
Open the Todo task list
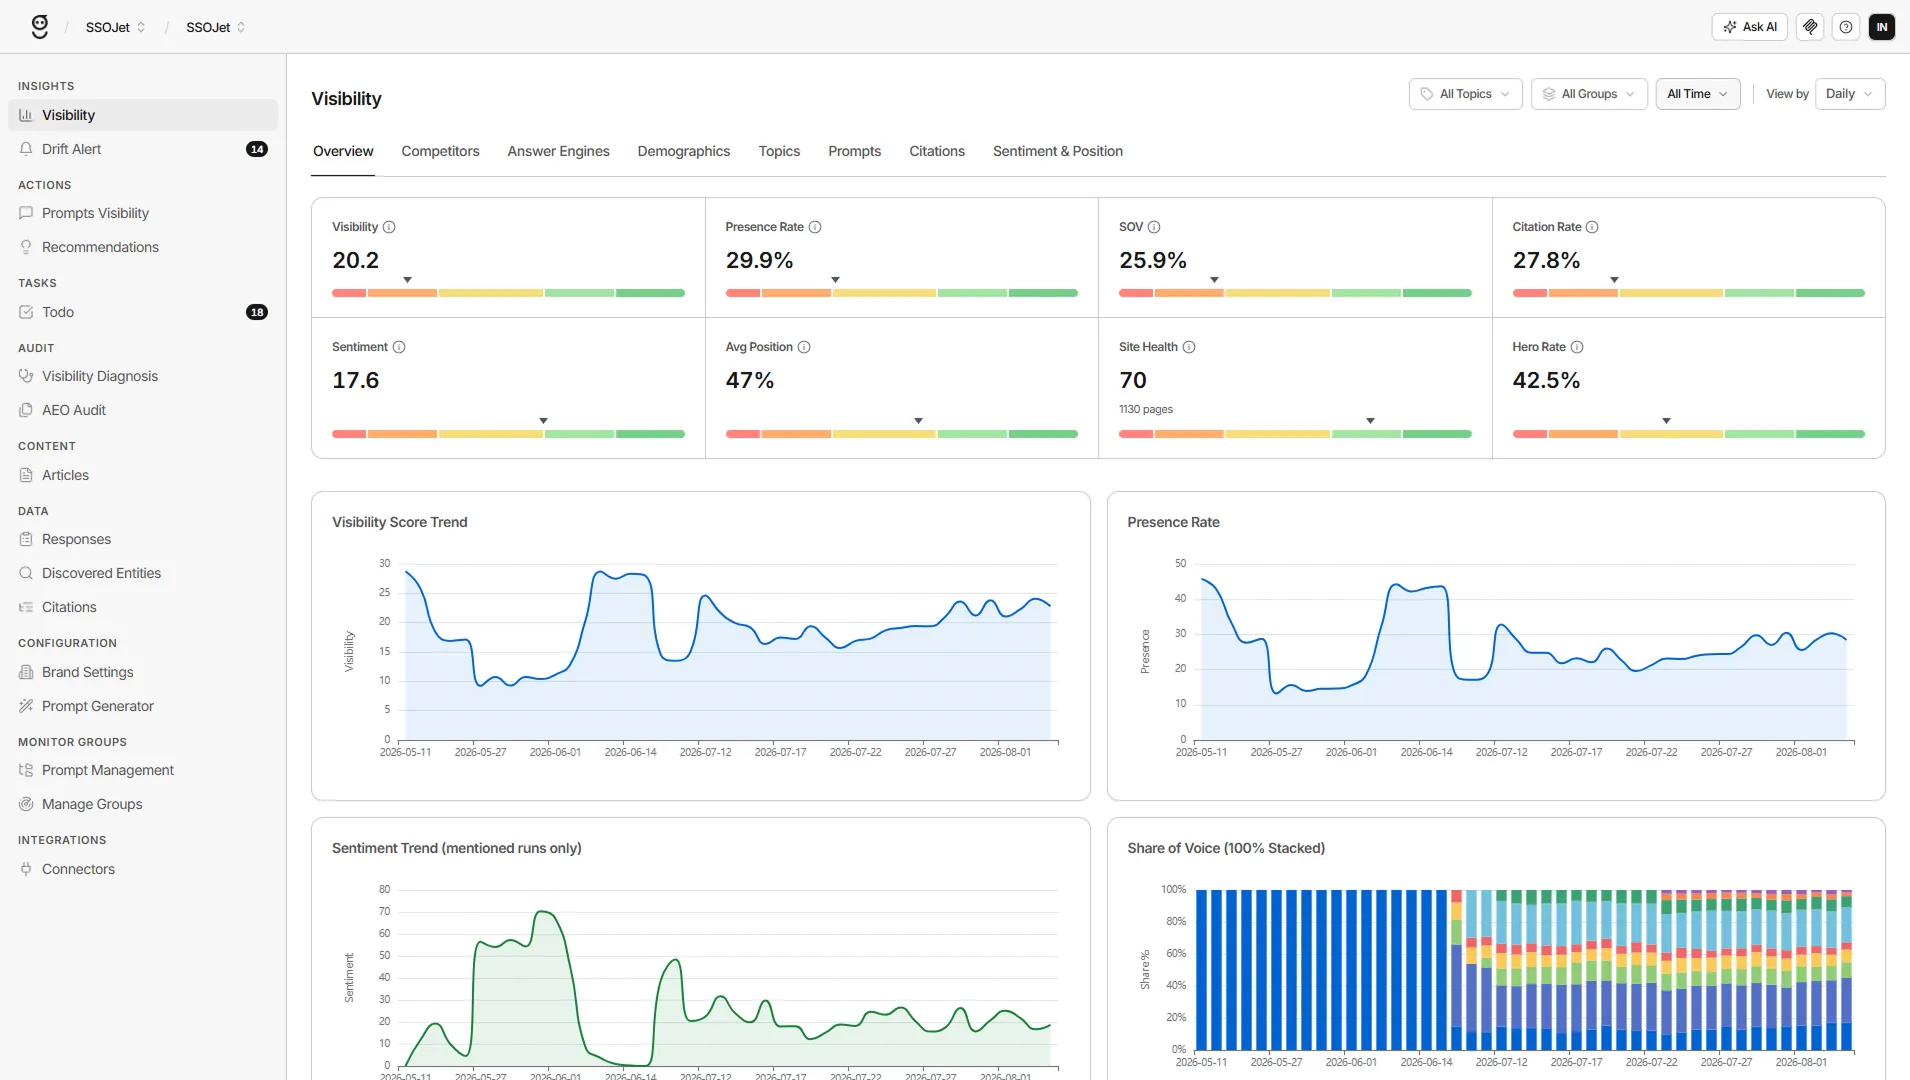coord(143,312)
